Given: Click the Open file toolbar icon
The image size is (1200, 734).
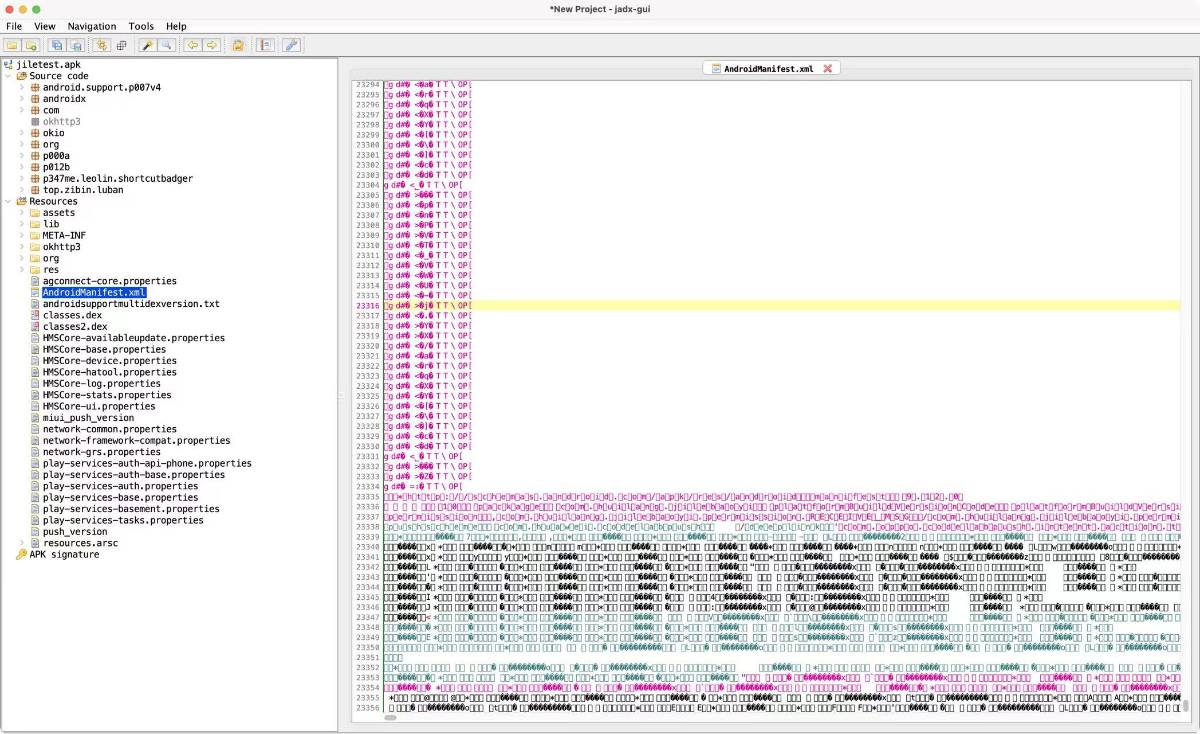Looking at the screenshot, I should tap(12, 45).
